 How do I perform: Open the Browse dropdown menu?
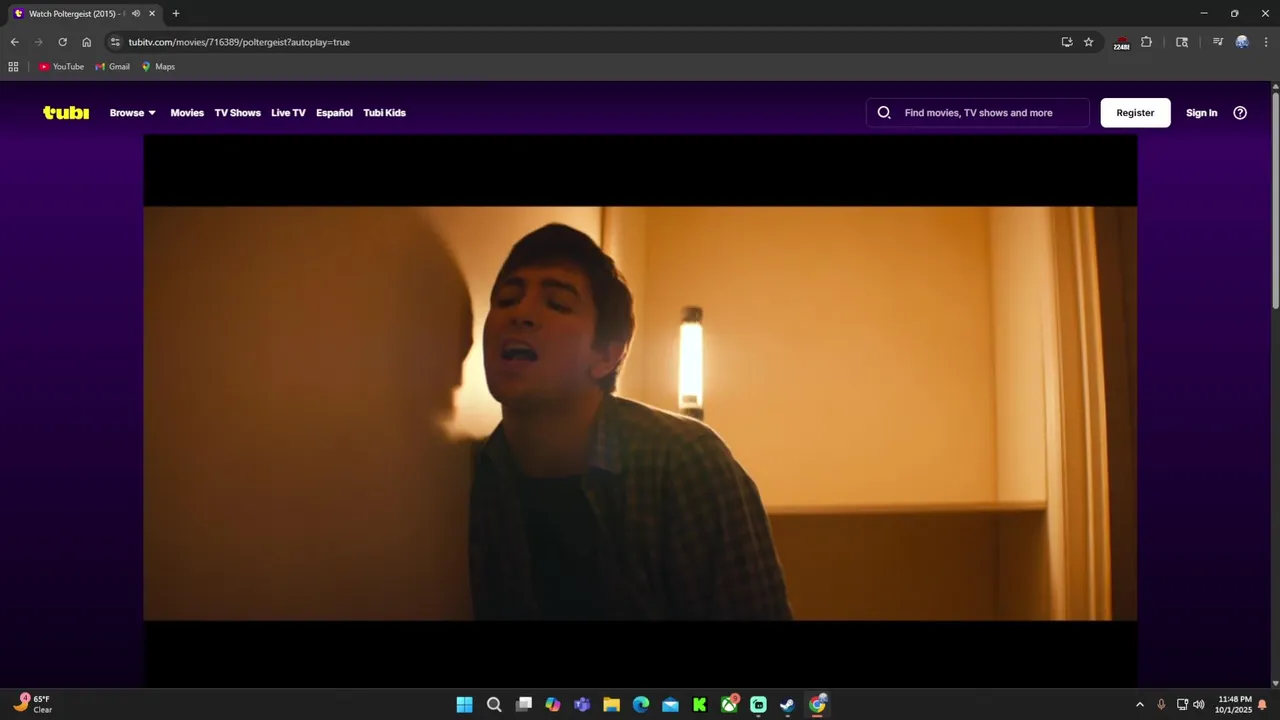pyautogui.click(x=132, y=113)
